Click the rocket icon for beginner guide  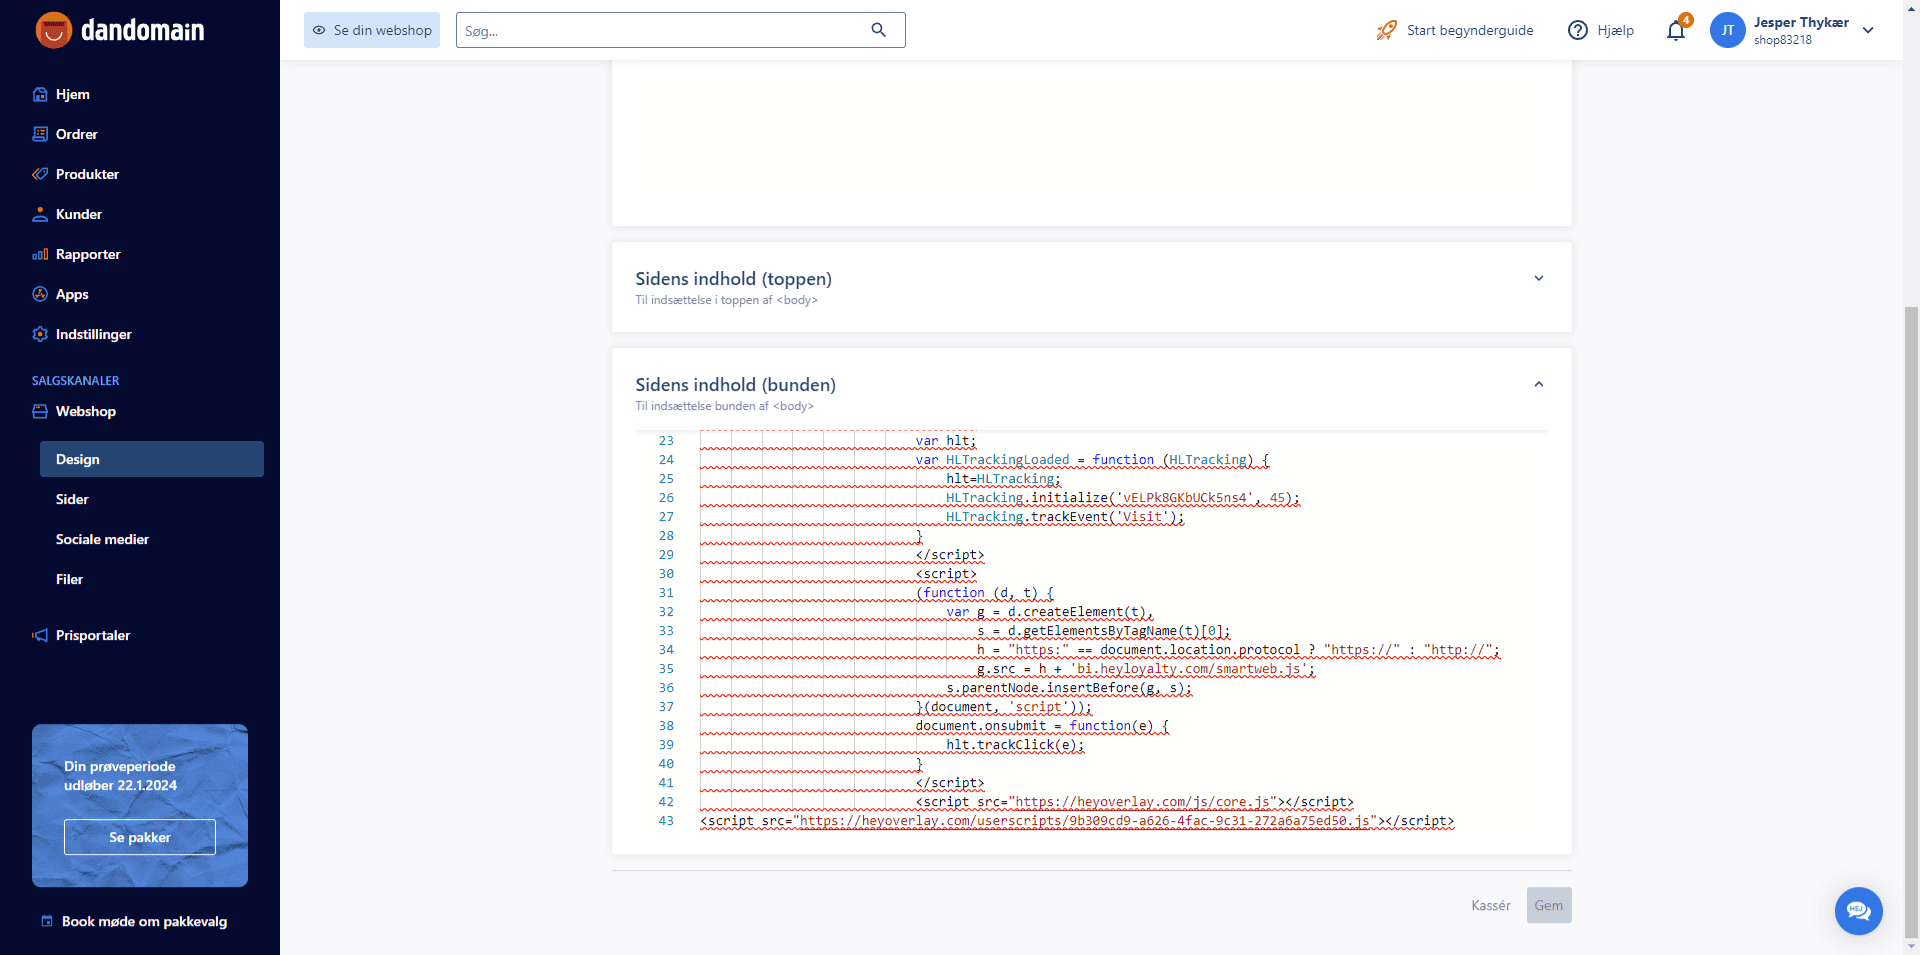point(1386,31)
